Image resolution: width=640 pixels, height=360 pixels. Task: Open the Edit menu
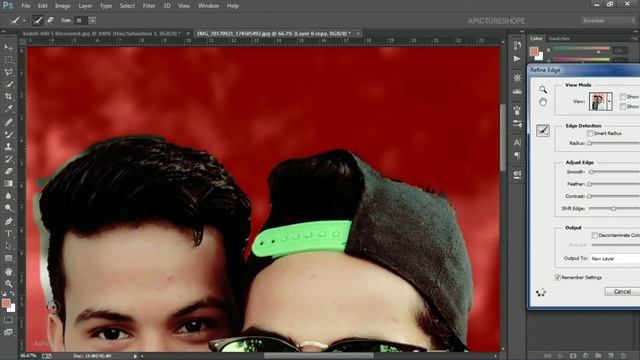[42, 6]
